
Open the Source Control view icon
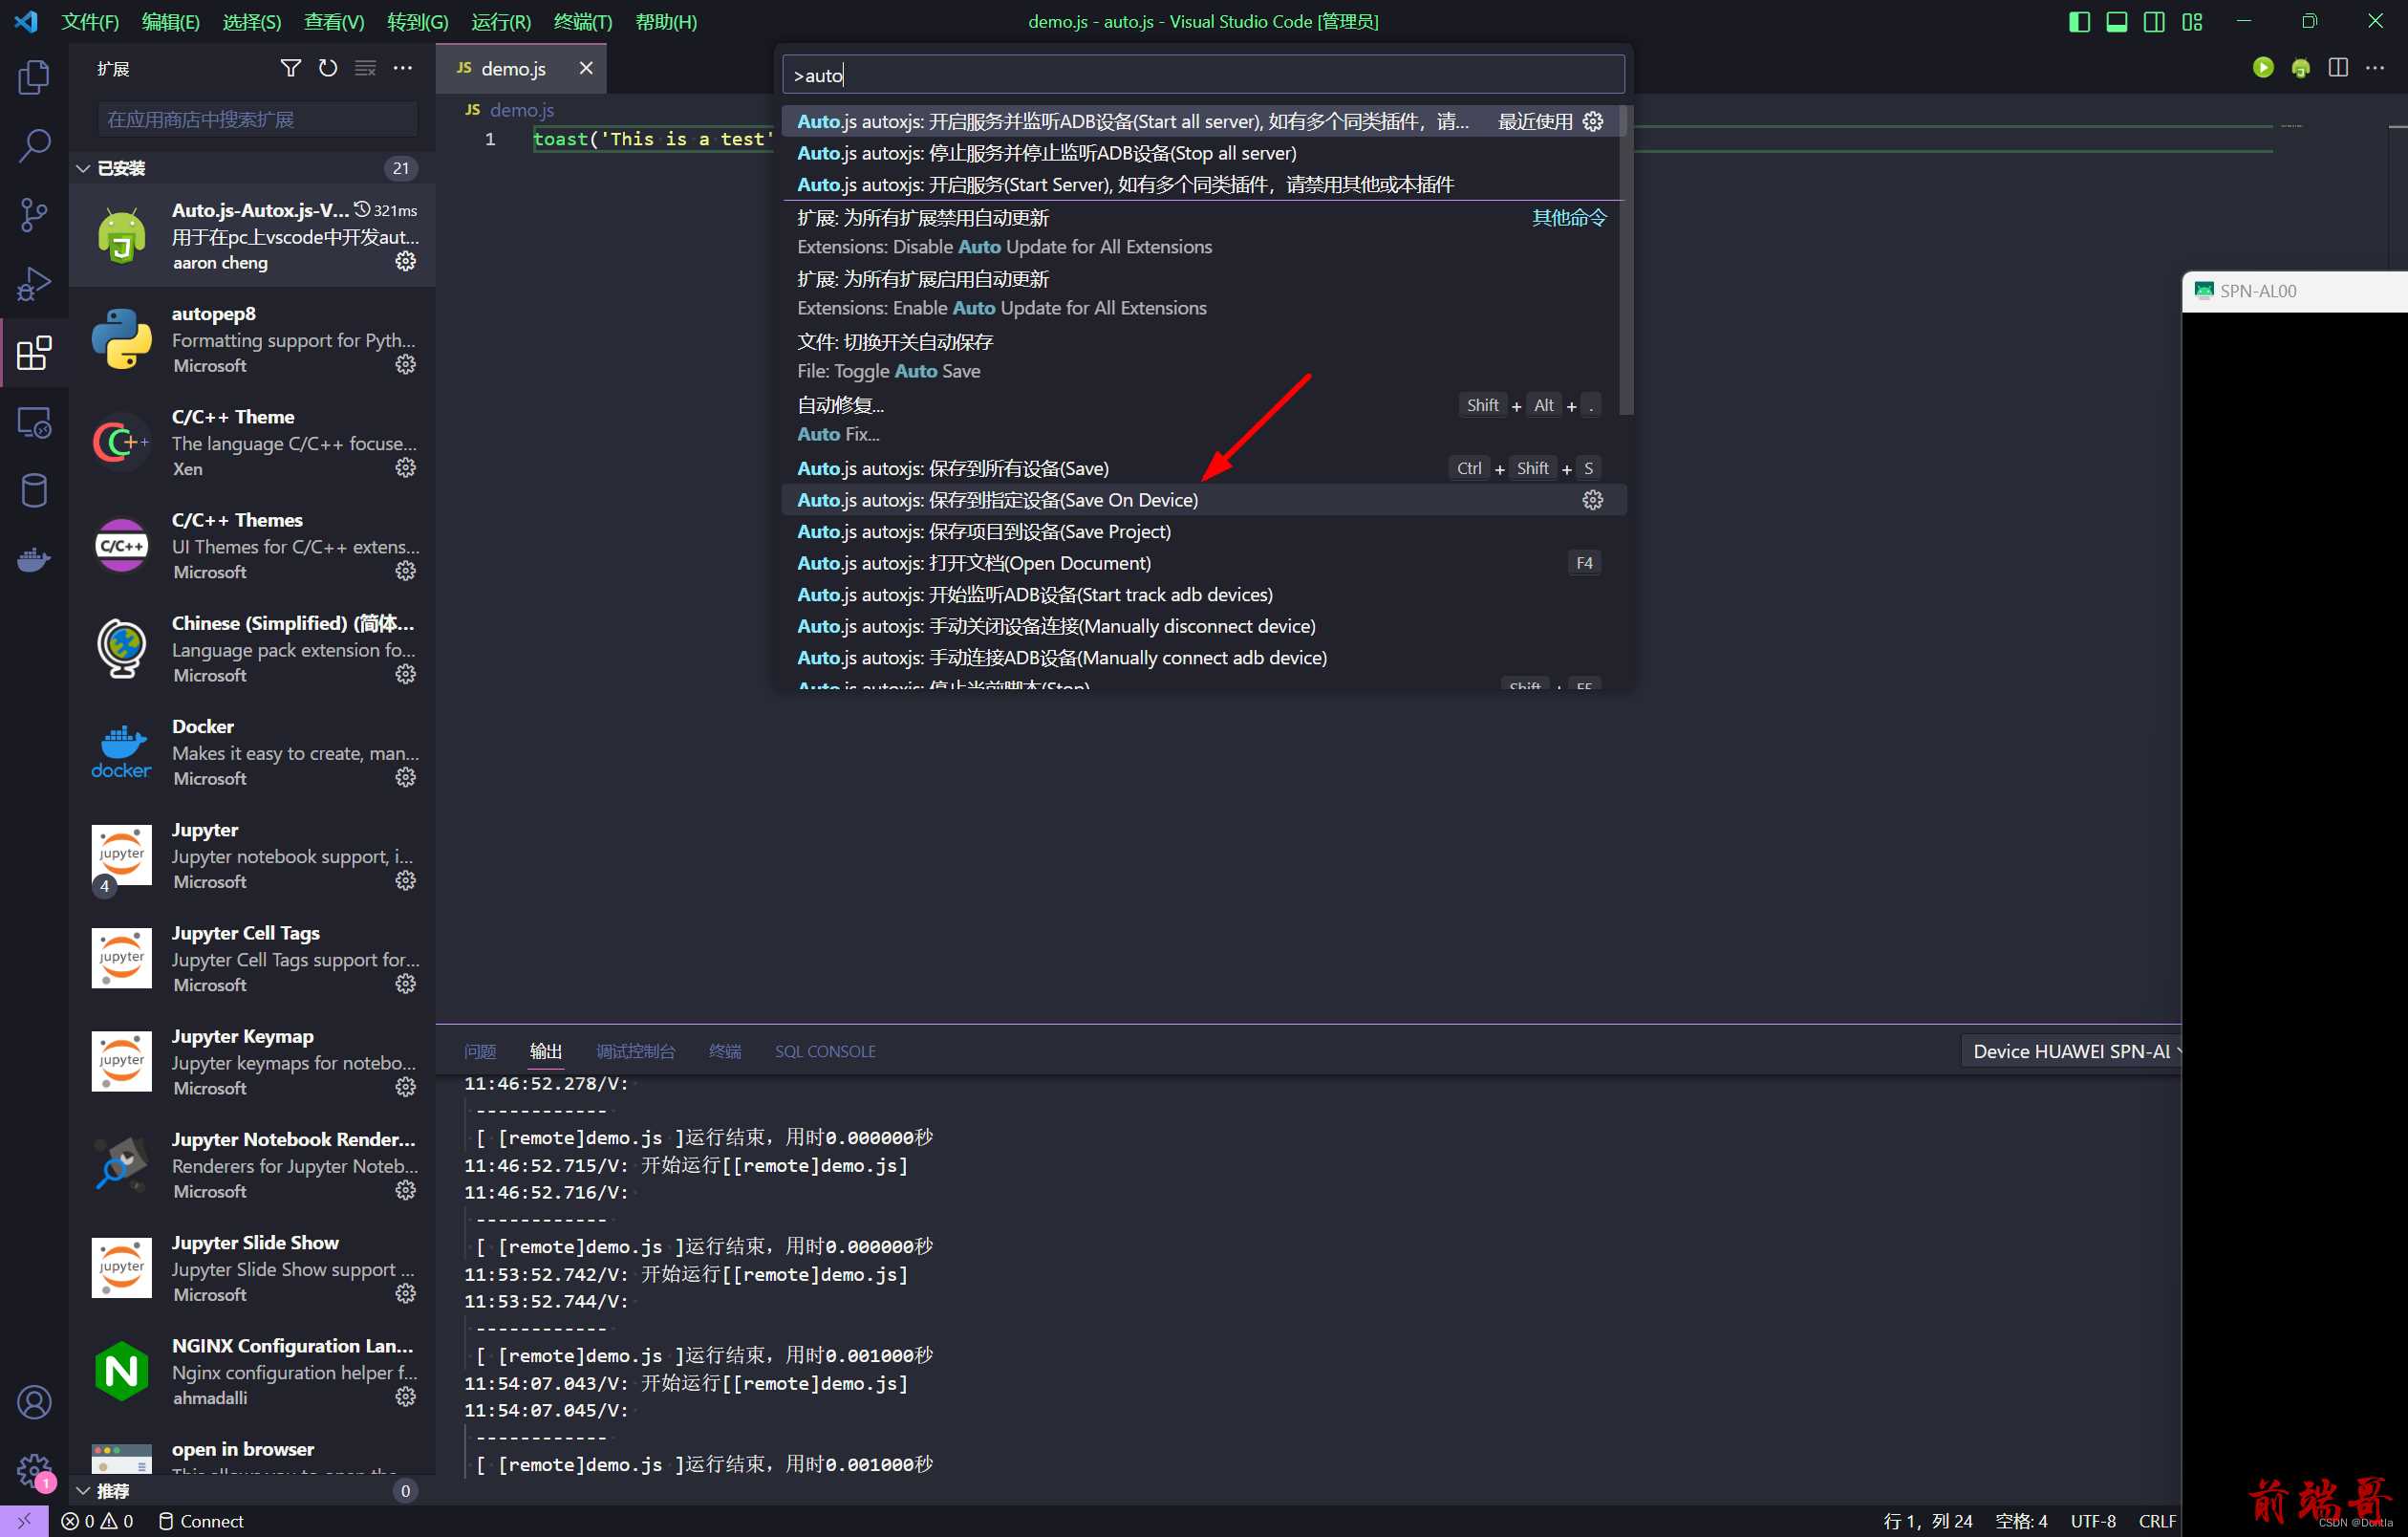click(34, 215)
